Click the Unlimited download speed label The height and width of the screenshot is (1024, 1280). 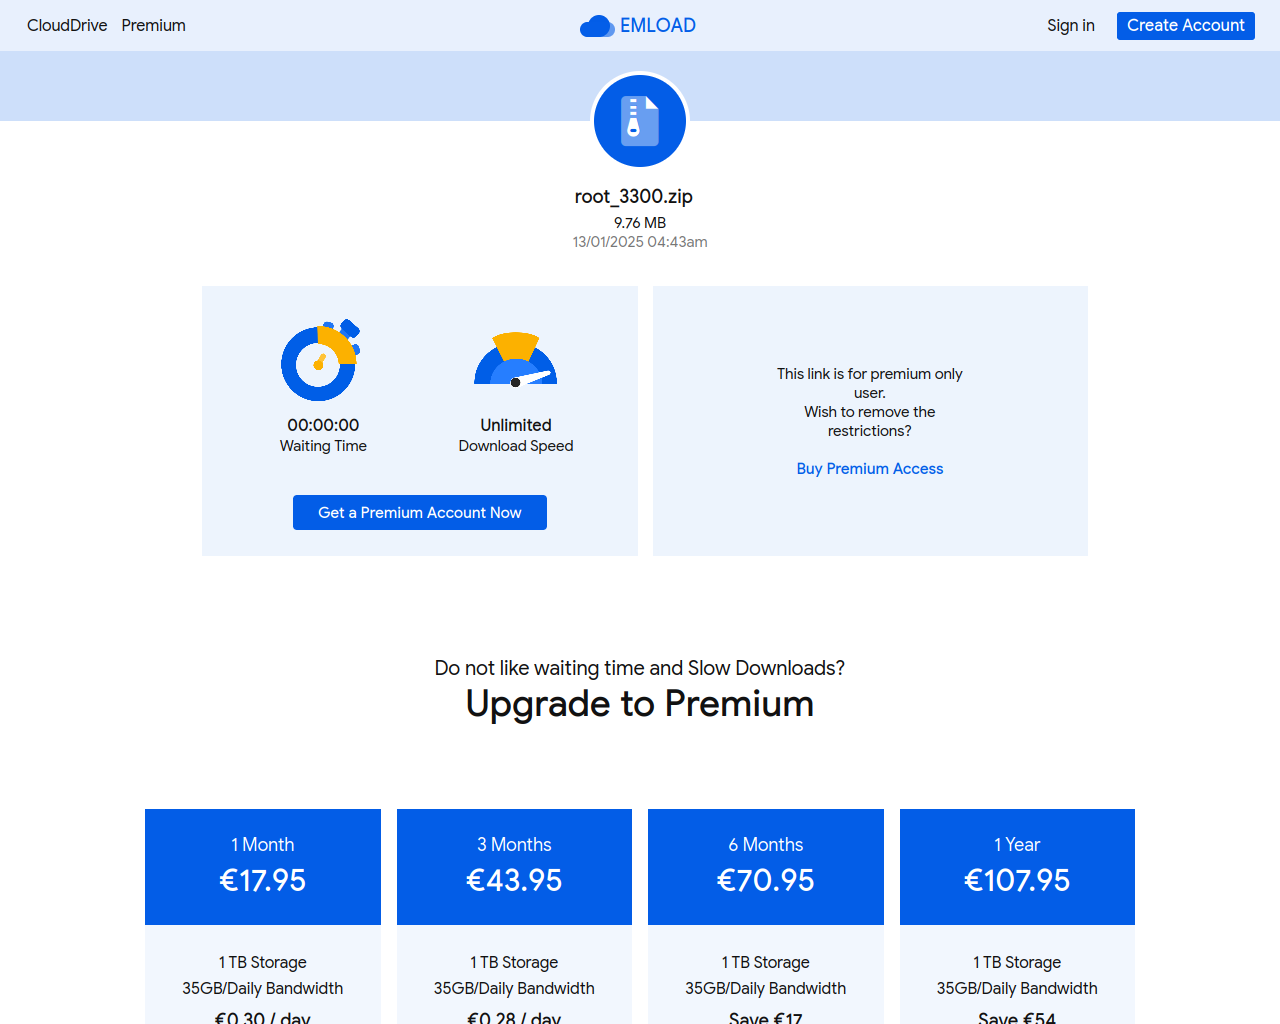pyautogui.click(x=516, y=425)
